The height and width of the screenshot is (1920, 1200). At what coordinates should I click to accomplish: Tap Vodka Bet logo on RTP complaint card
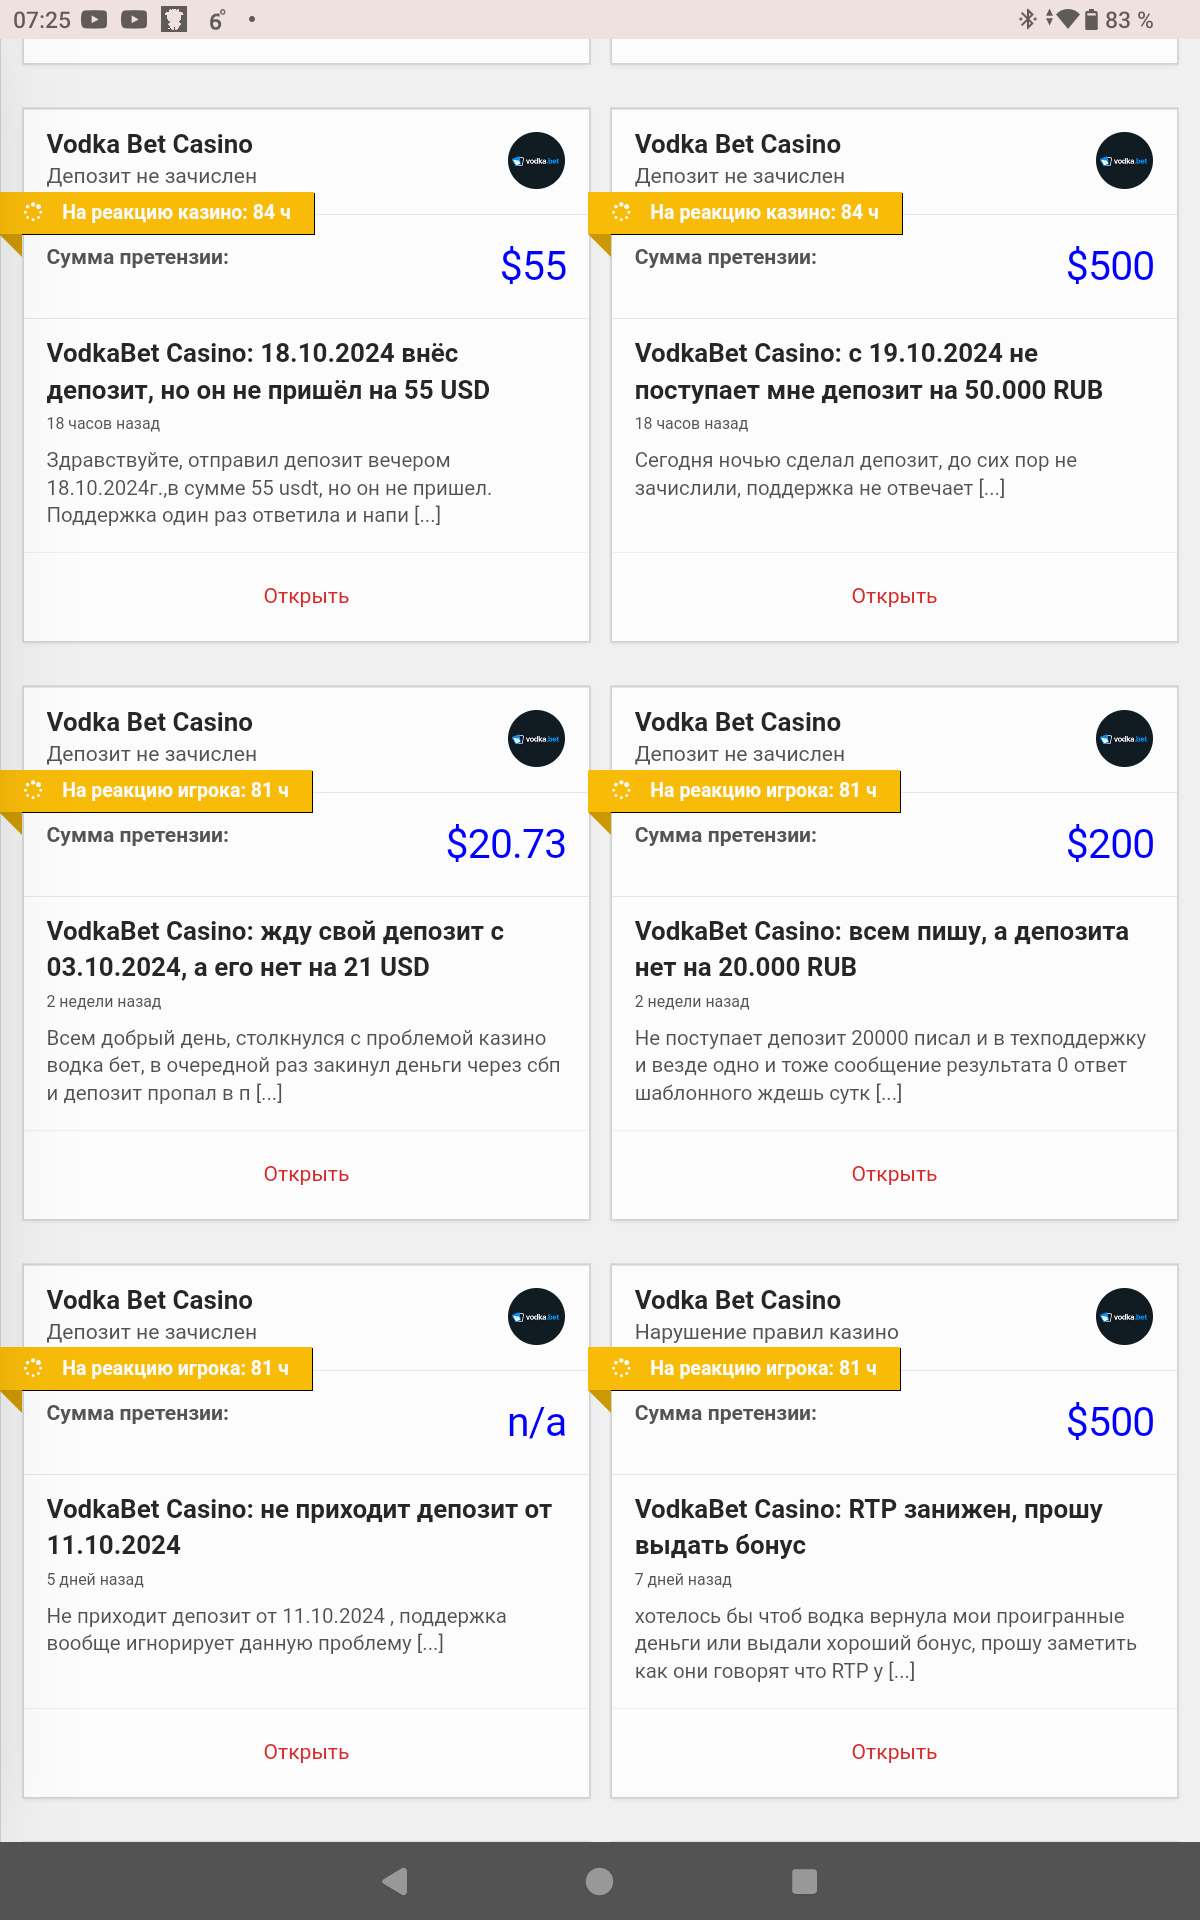[1124, 1317]
